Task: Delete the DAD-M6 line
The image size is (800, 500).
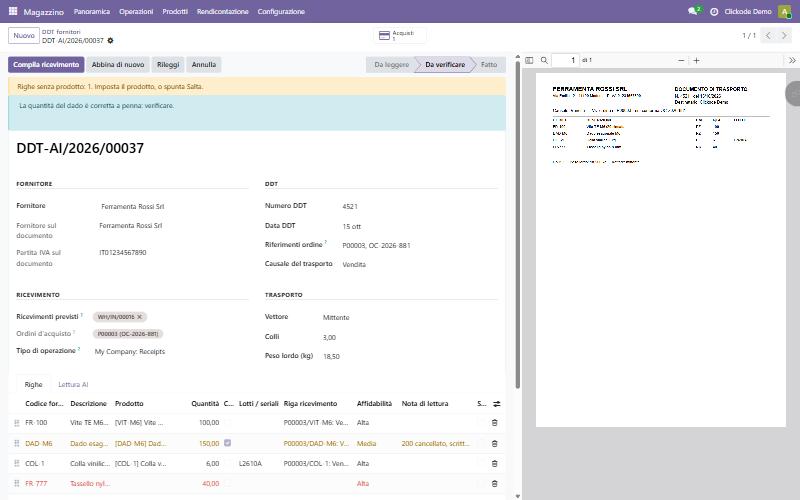Action: [x=494, y=443]
